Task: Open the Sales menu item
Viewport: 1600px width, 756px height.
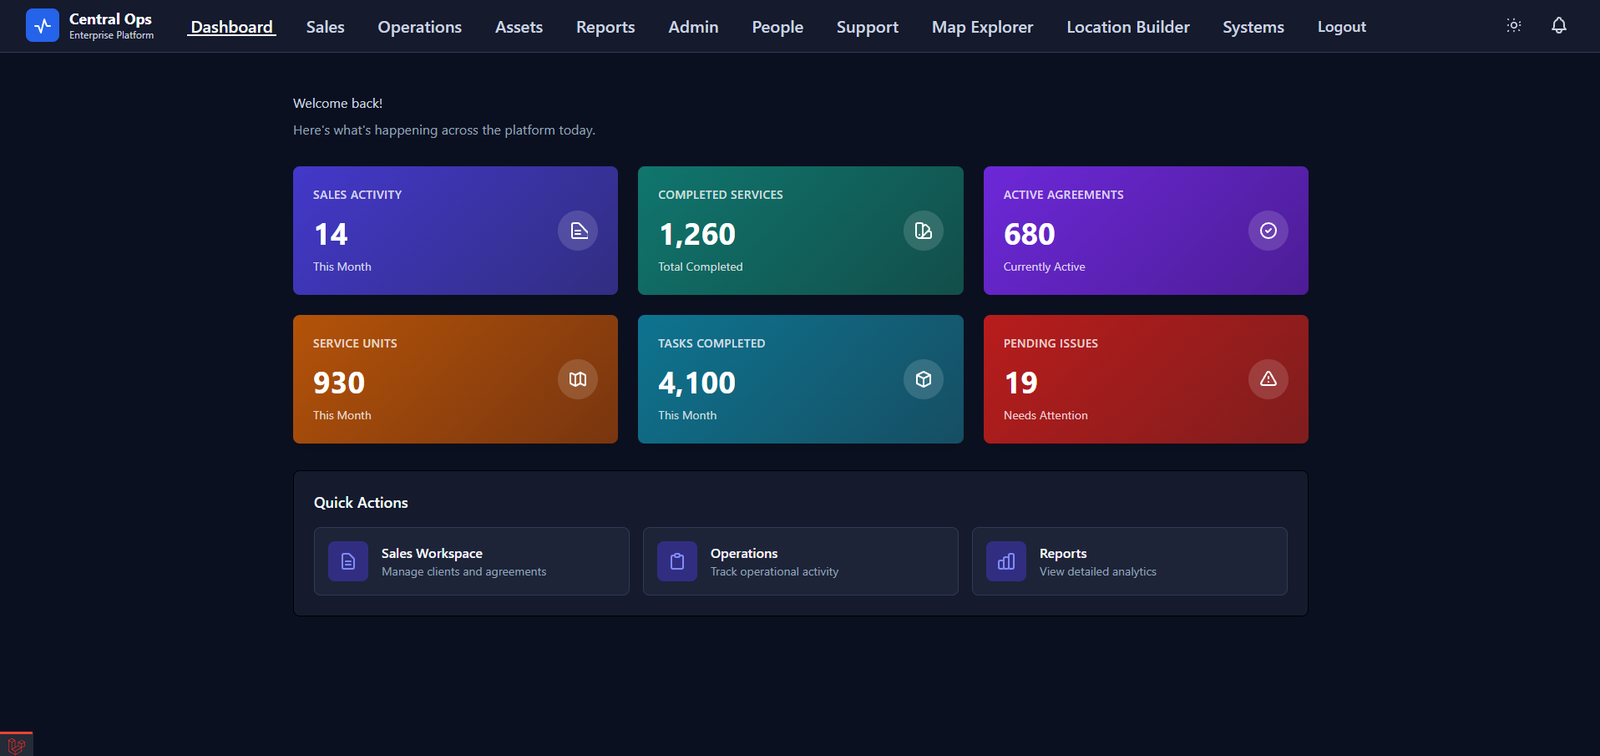Action: 325,27
